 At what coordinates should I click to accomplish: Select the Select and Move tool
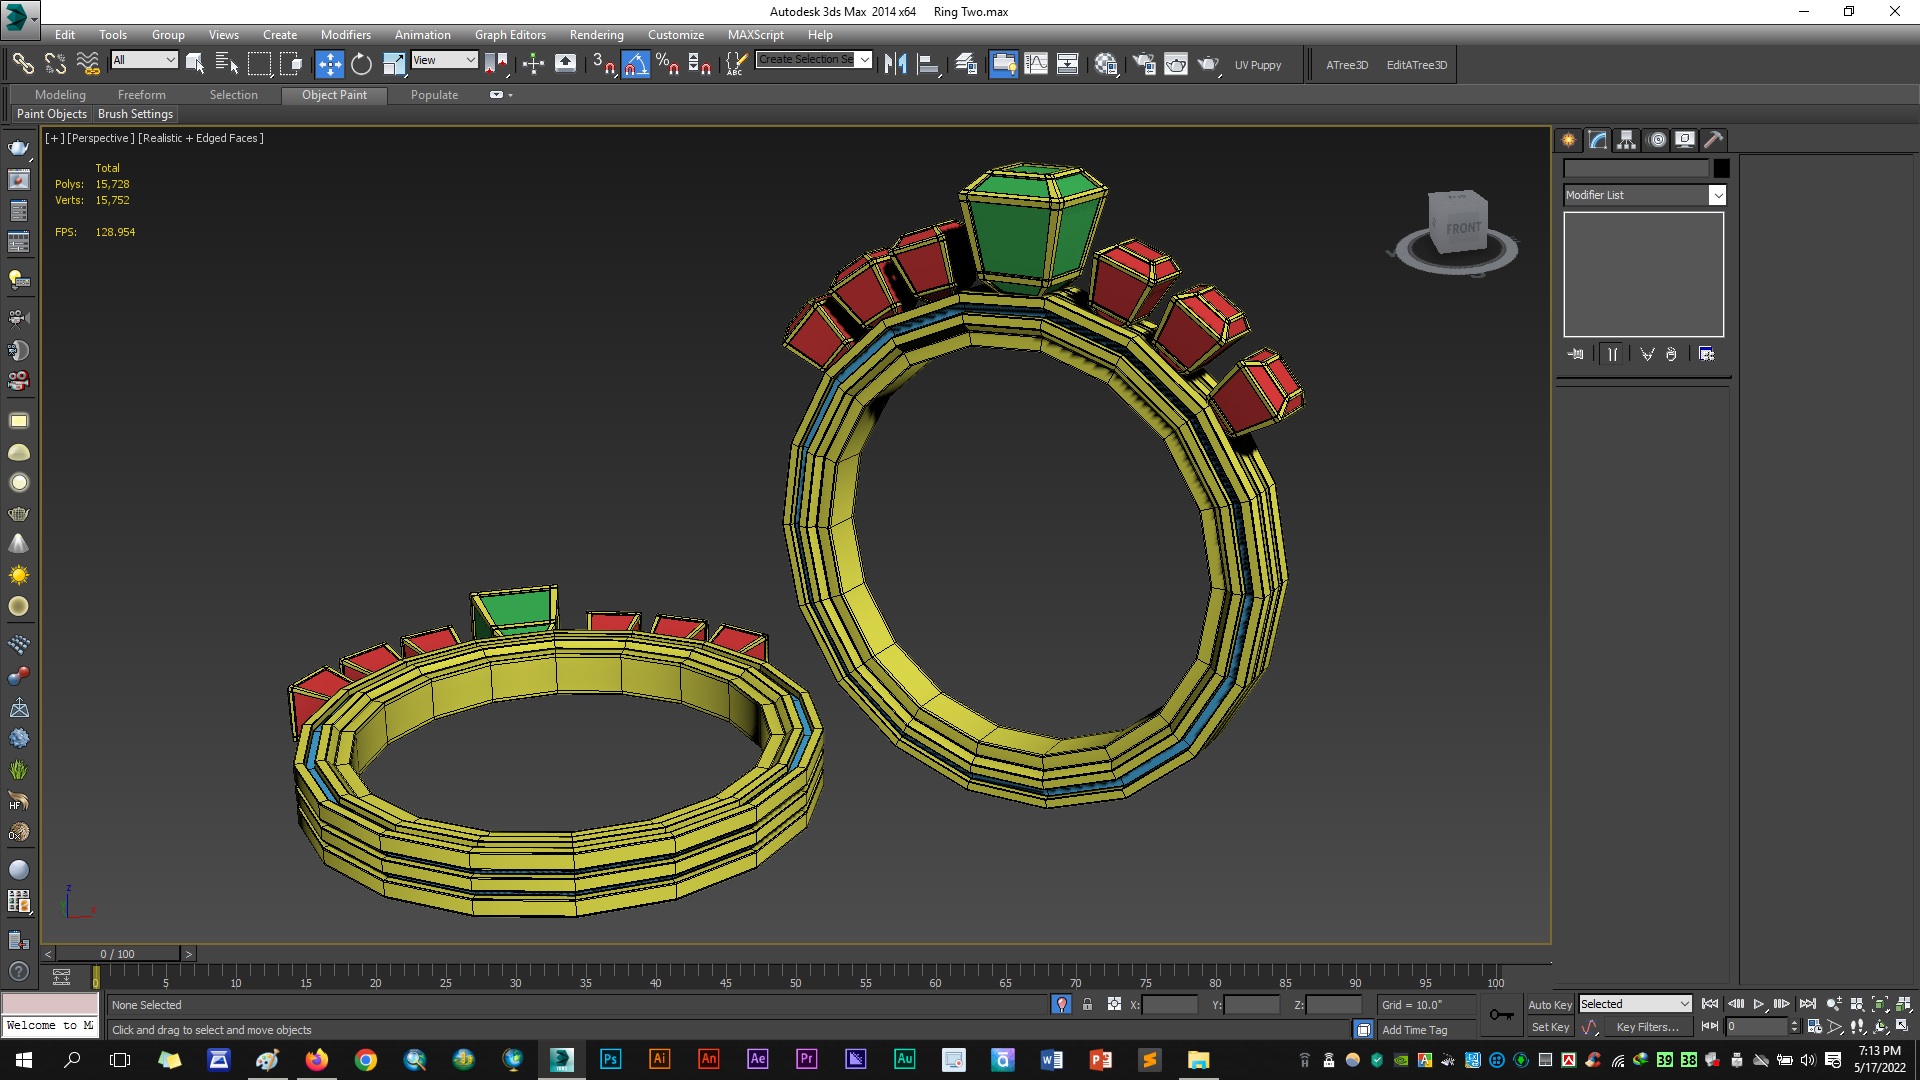329,64
